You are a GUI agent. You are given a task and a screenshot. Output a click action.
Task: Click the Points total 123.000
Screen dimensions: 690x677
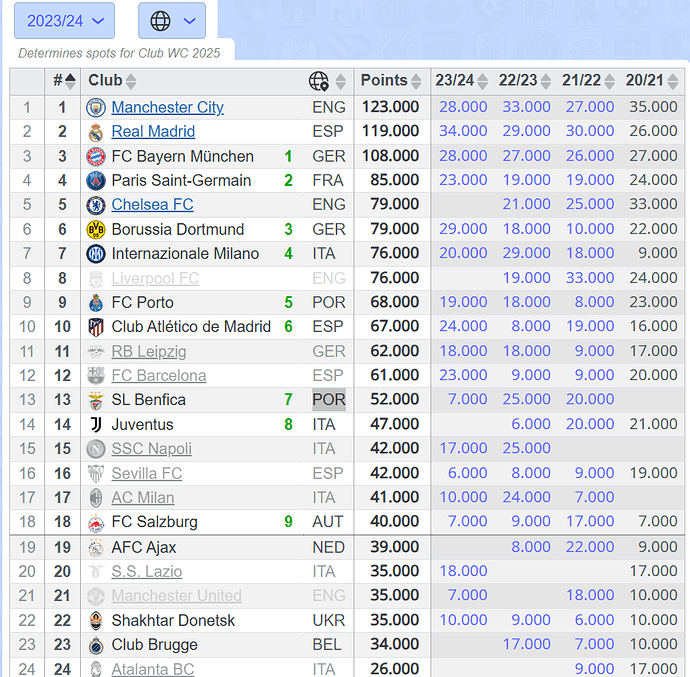[x=390, y=107]
